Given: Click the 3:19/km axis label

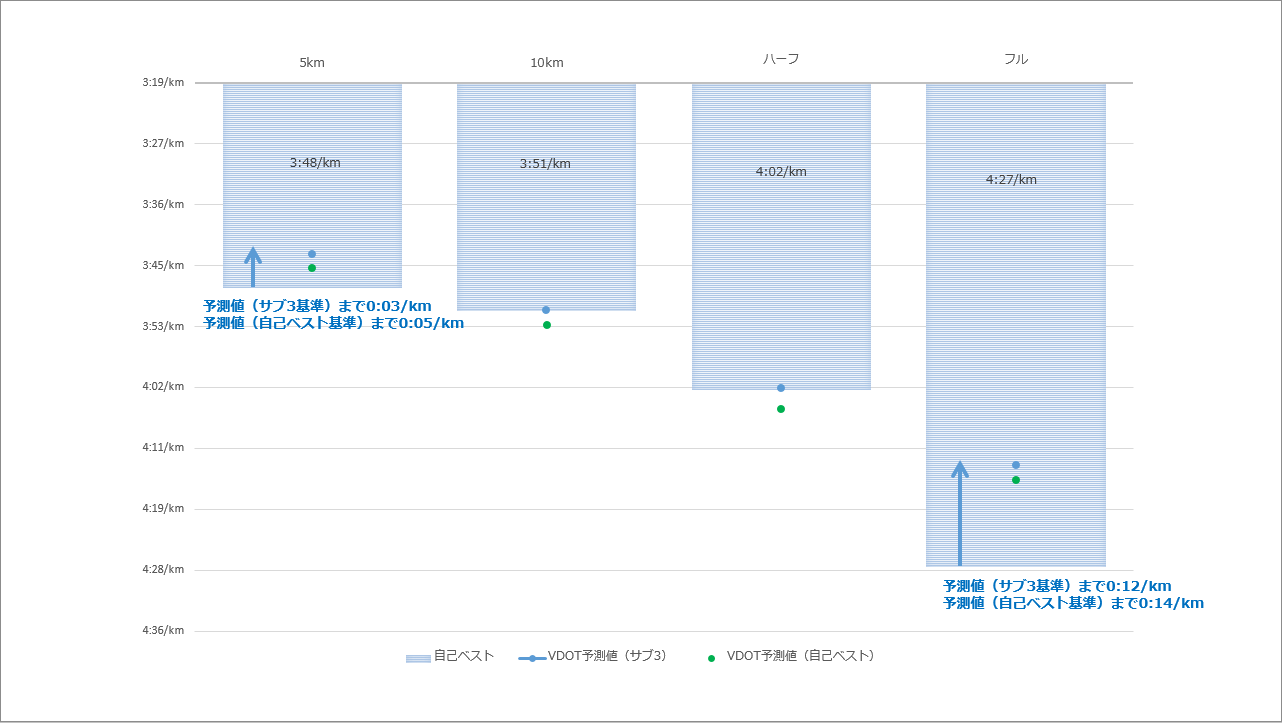Looking at the screenshot, I should 163,82.
